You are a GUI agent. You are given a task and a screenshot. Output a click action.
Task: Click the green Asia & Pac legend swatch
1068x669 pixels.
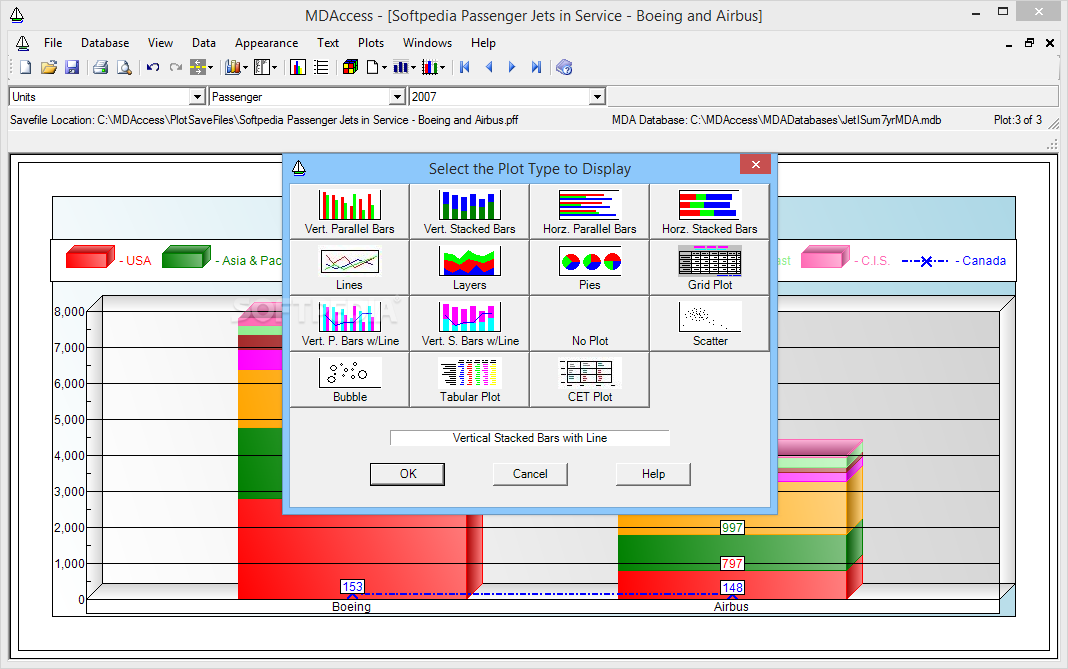click(187, 257)
